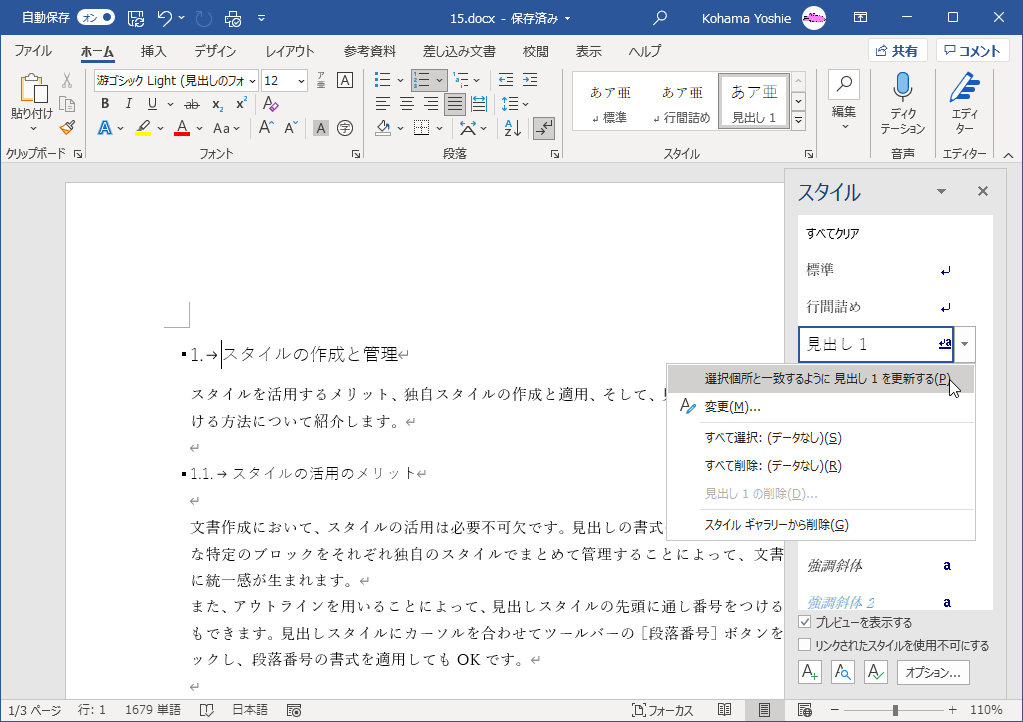Screen dimensions: 1023x722
Task: Open the font color dropdown arrow
Action: (200, 128)
